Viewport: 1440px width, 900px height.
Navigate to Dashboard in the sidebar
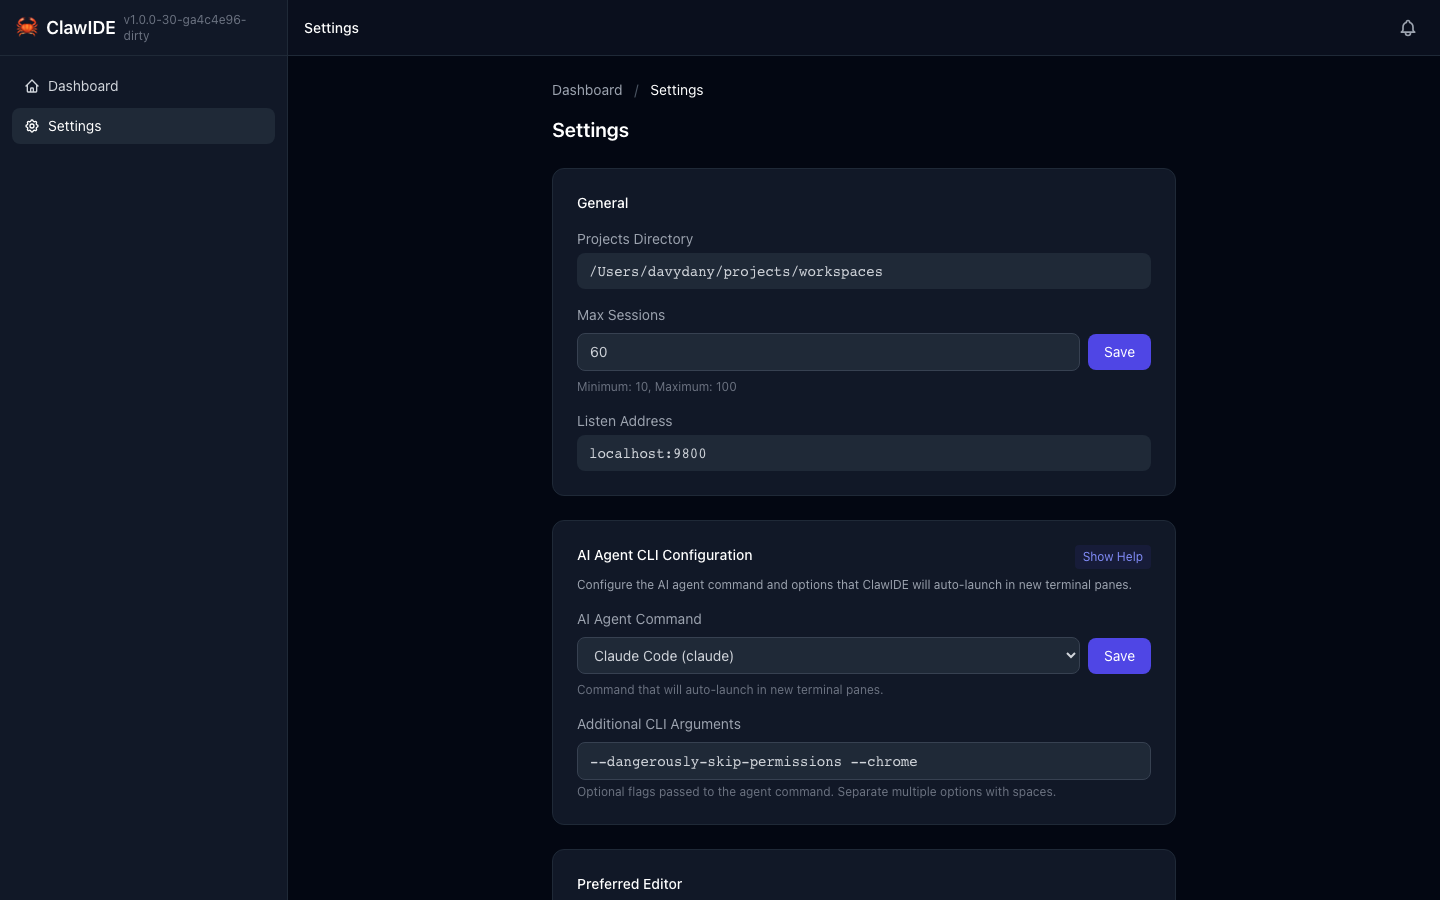(83, 86)
